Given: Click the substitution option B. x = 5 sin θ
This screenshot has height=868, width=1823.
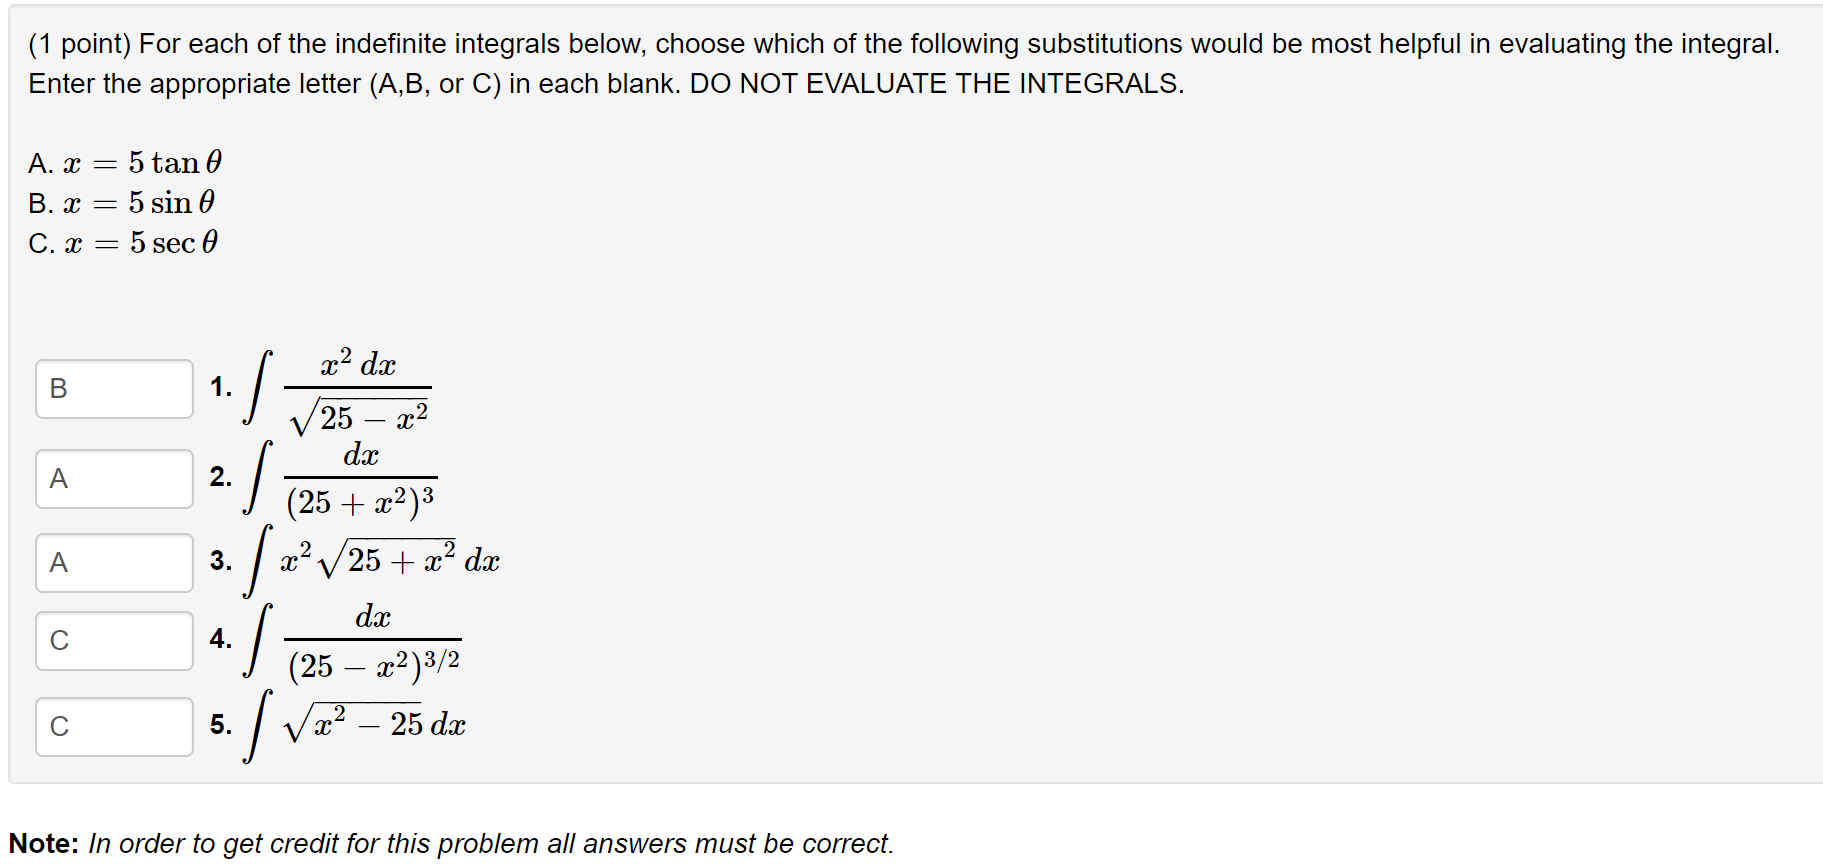Looking at the screenshot, I should pyautogui.click(x=120, y=203).
